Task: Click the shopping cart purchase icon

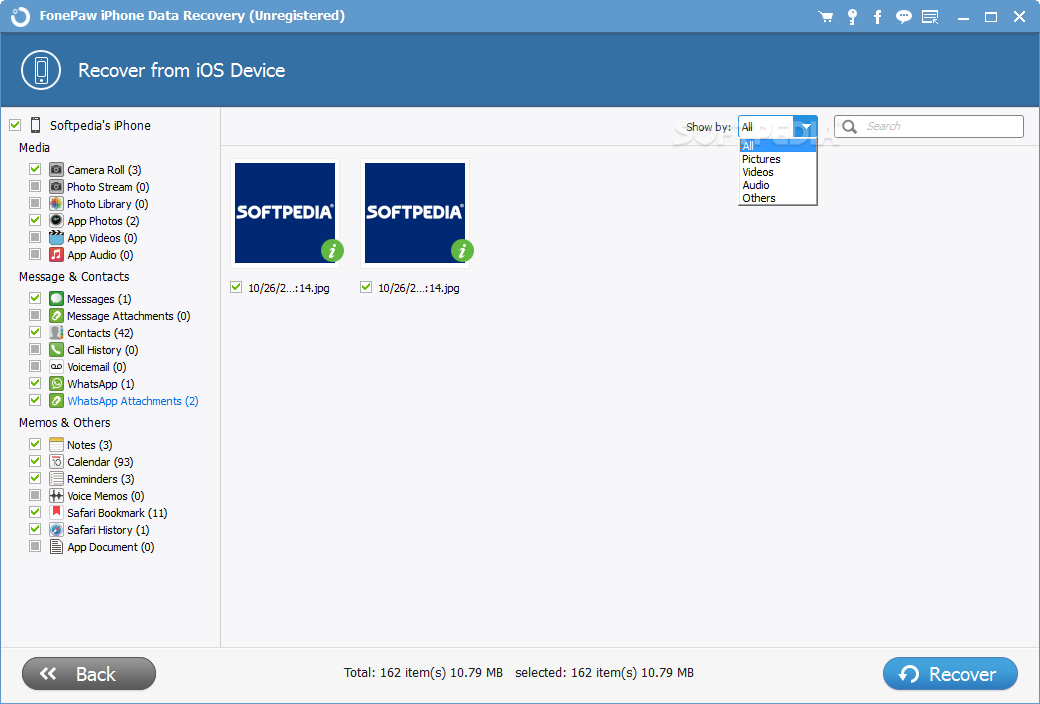Action: coord(826,17)
